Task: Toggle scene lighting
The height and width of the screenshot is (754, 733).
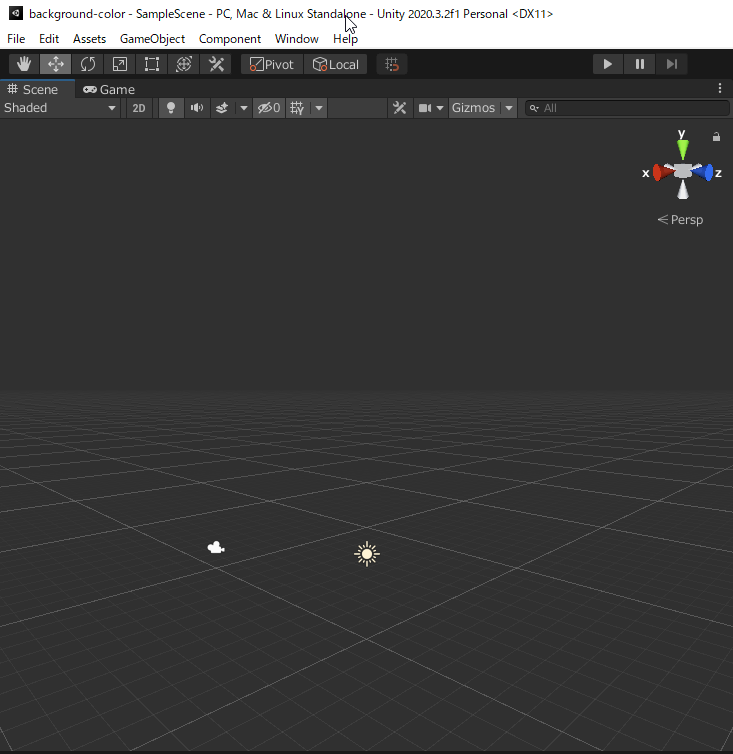Action: (x=171, y=108)
